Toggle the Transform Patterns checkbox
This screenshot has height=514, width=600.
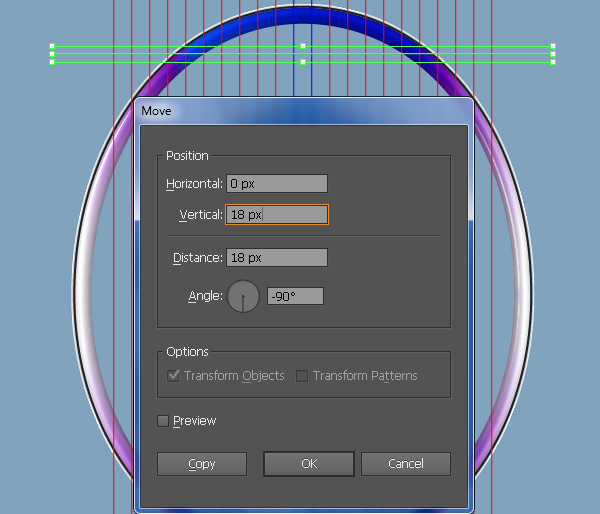[302, 376]
